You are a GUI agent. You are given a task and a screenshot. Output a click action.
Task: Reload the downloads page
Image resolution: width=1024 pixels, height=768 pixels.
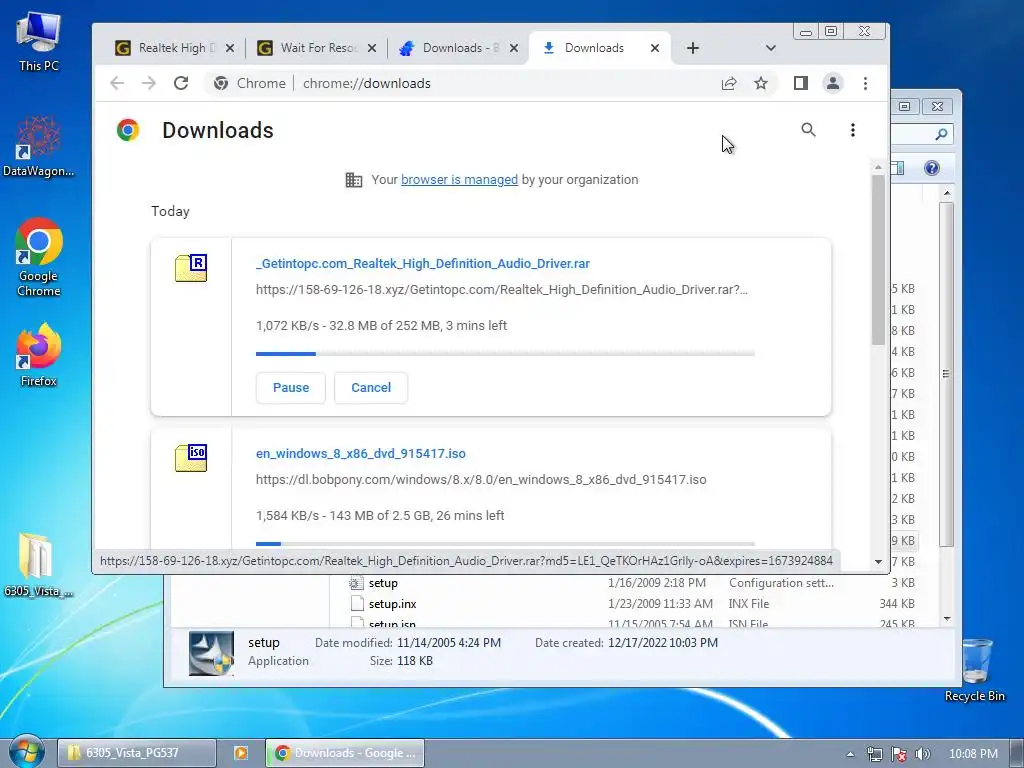click(181, 83)
